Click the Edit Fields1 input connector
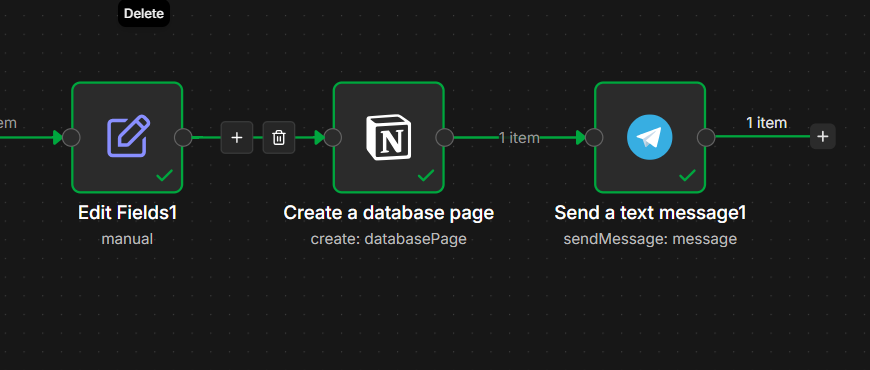 click(x=71, y=138)
